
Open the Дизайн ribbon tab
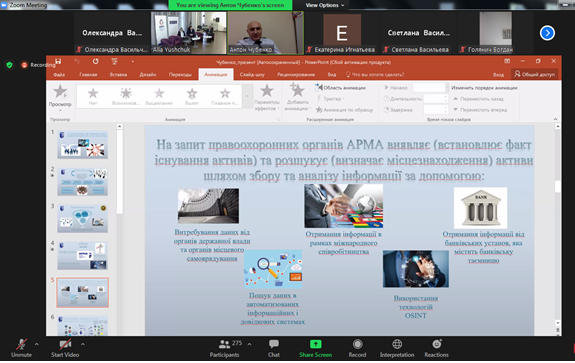point(148,74)
